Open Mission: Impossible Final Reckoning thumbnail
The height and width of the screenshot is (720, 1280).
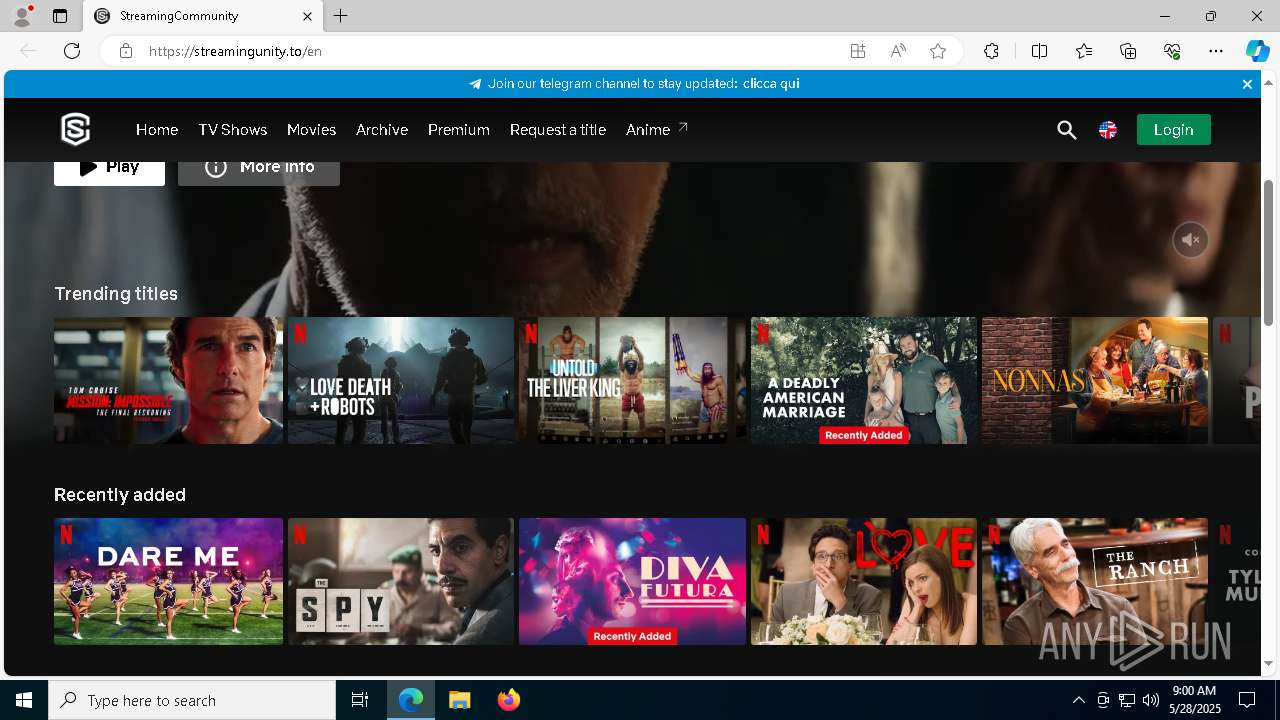pos(168,380)
